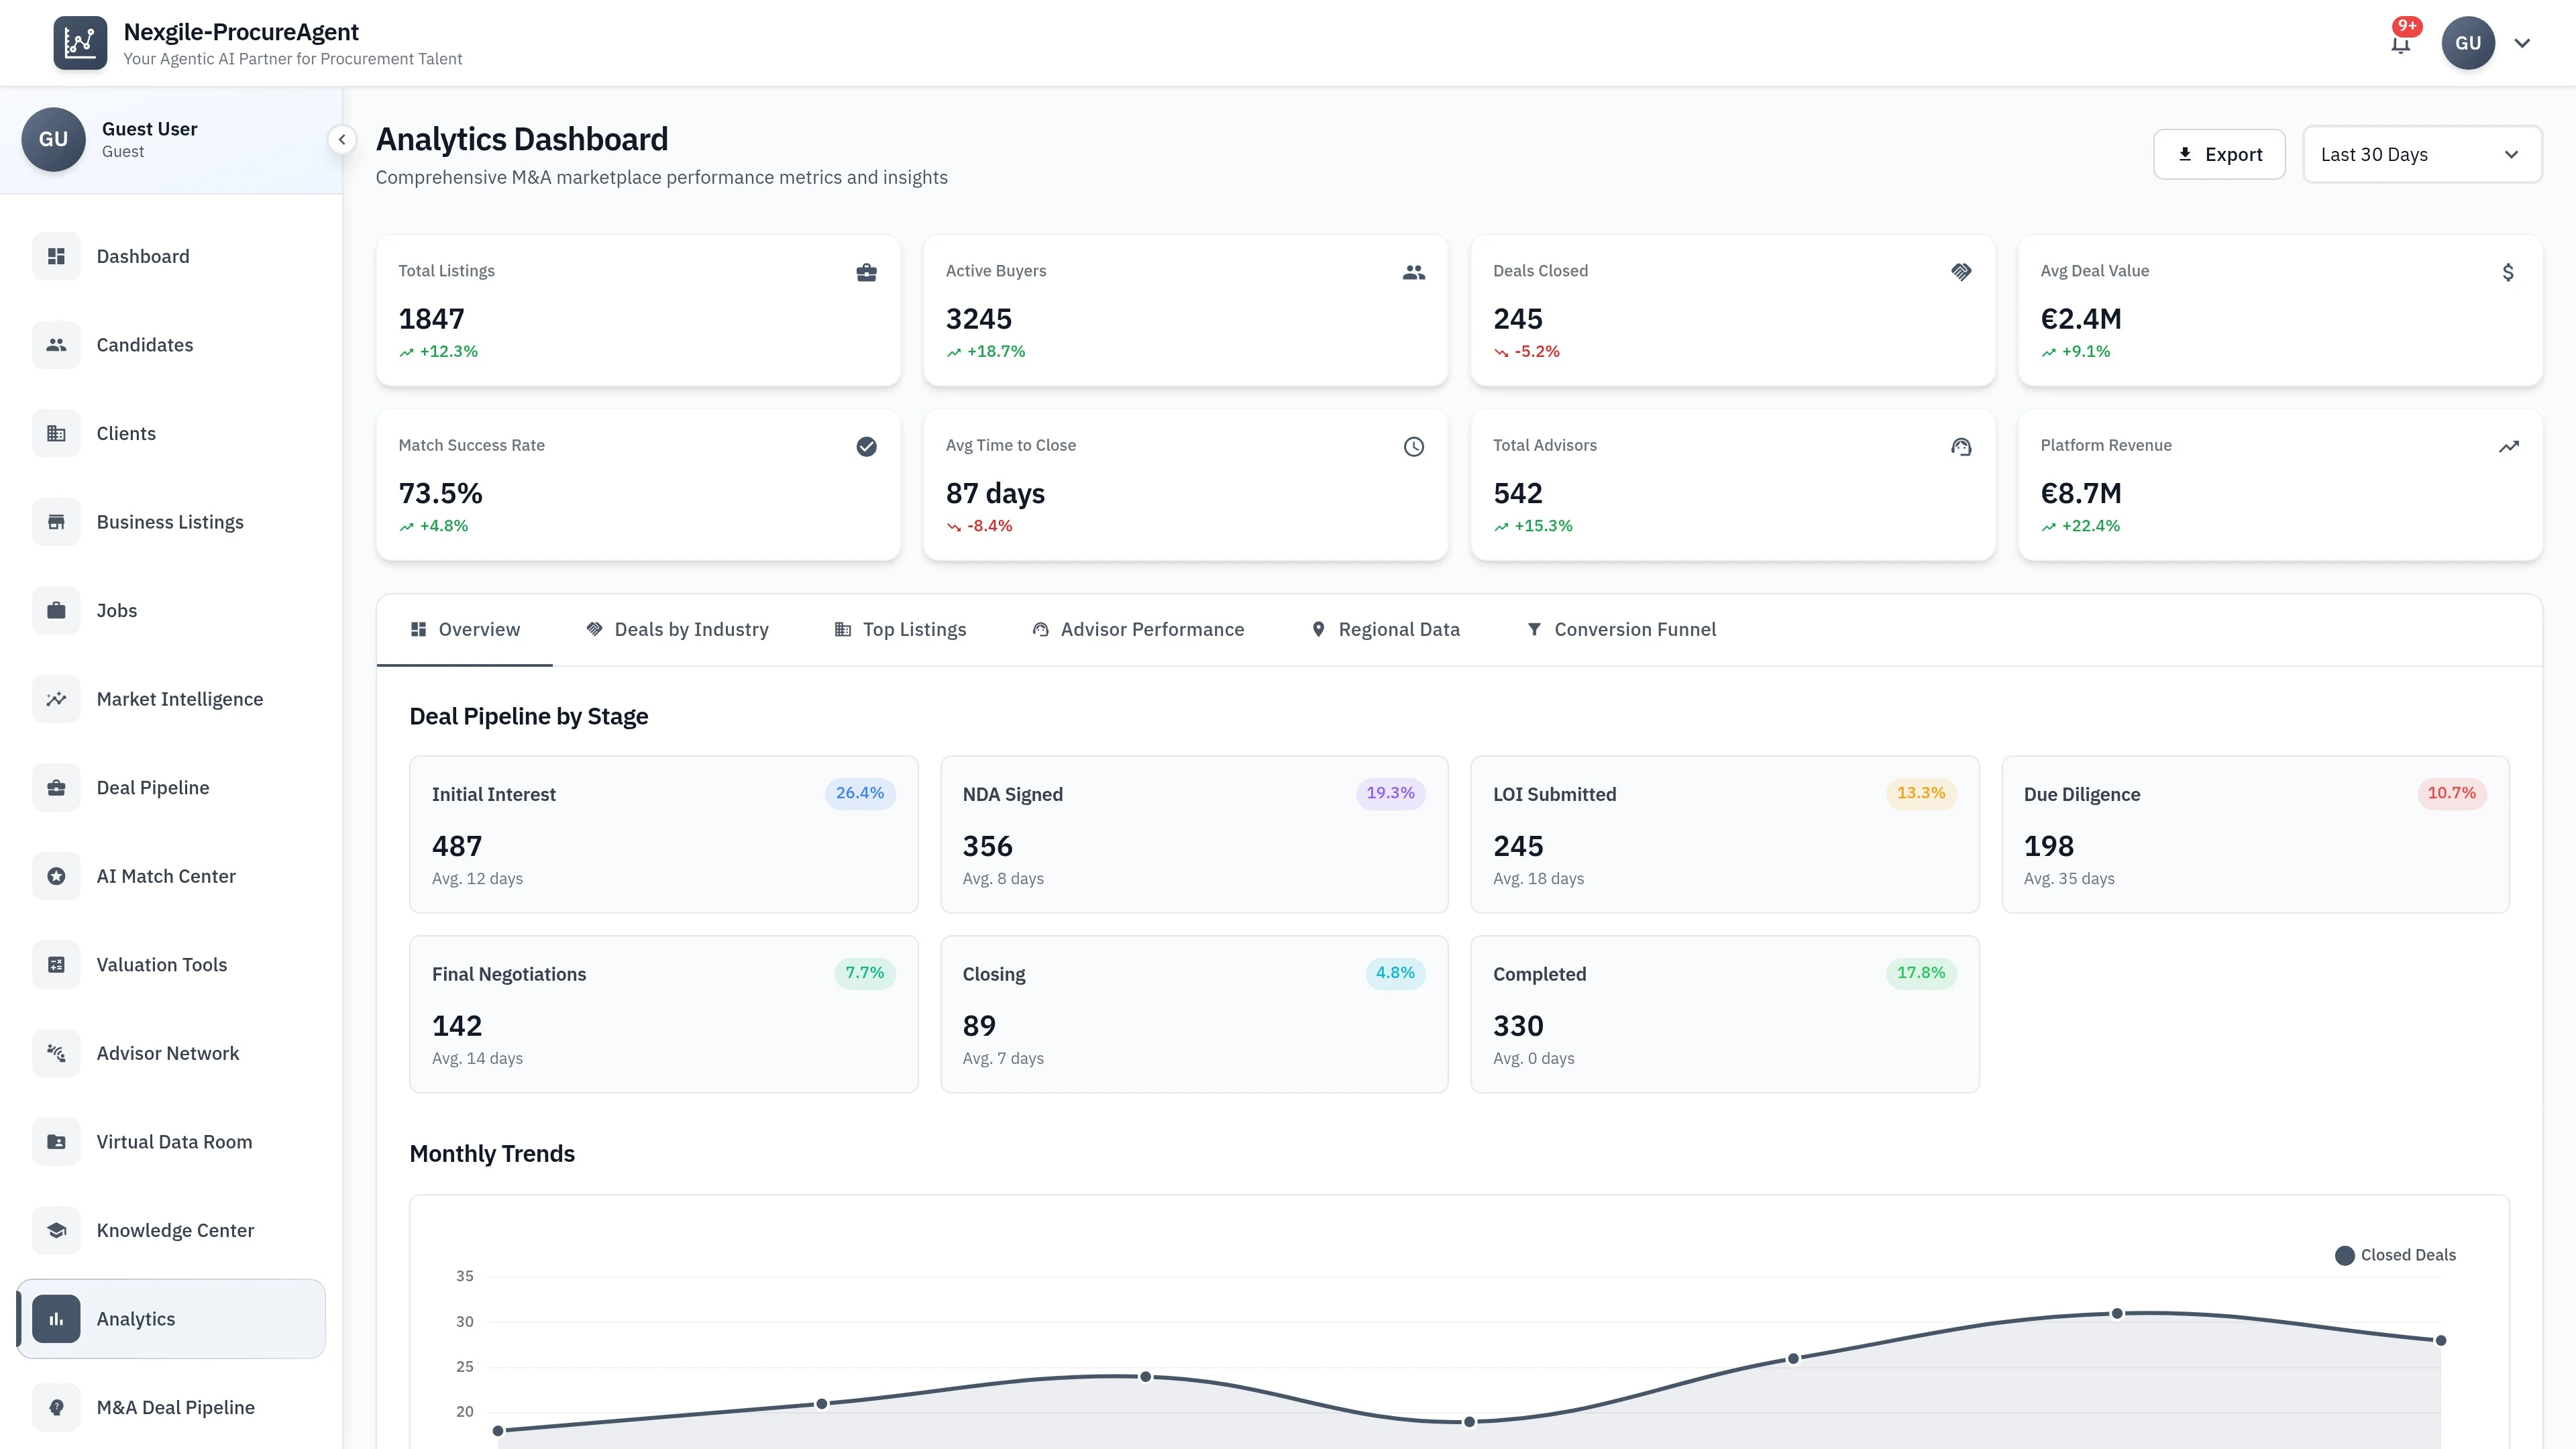
Task: Open the Valuation Tools icon
Action: [x=56, y=964]
